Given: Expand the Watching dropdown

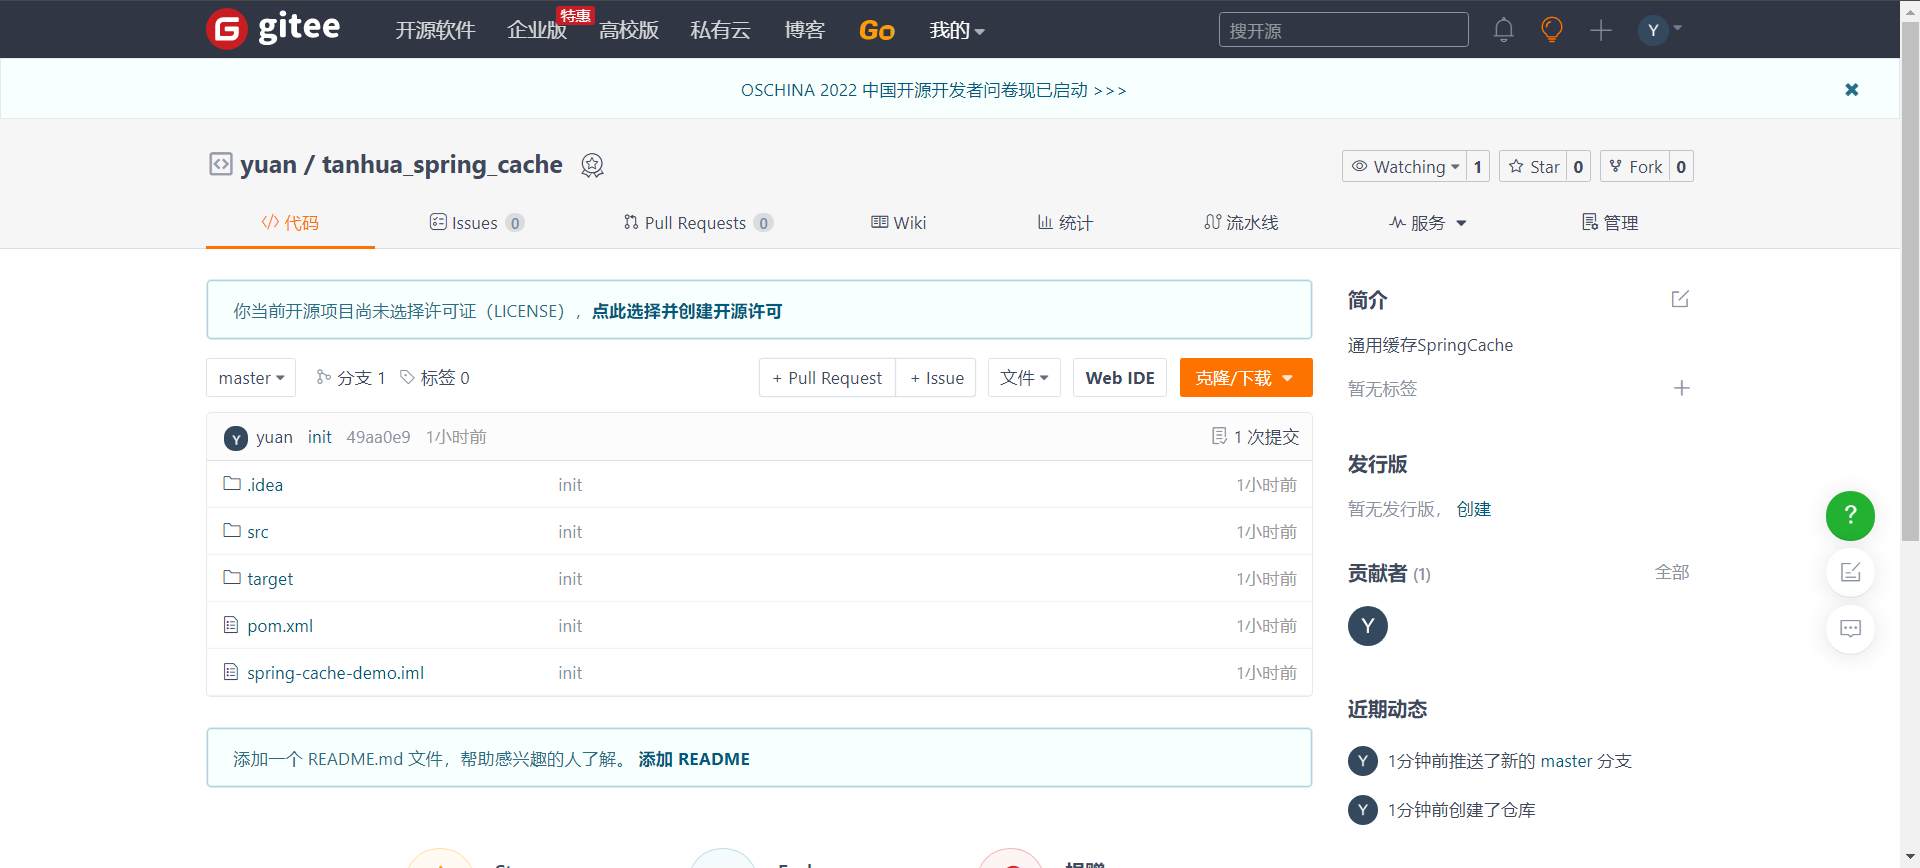Looking at the screenshot, I should (x=1405, y=167).
